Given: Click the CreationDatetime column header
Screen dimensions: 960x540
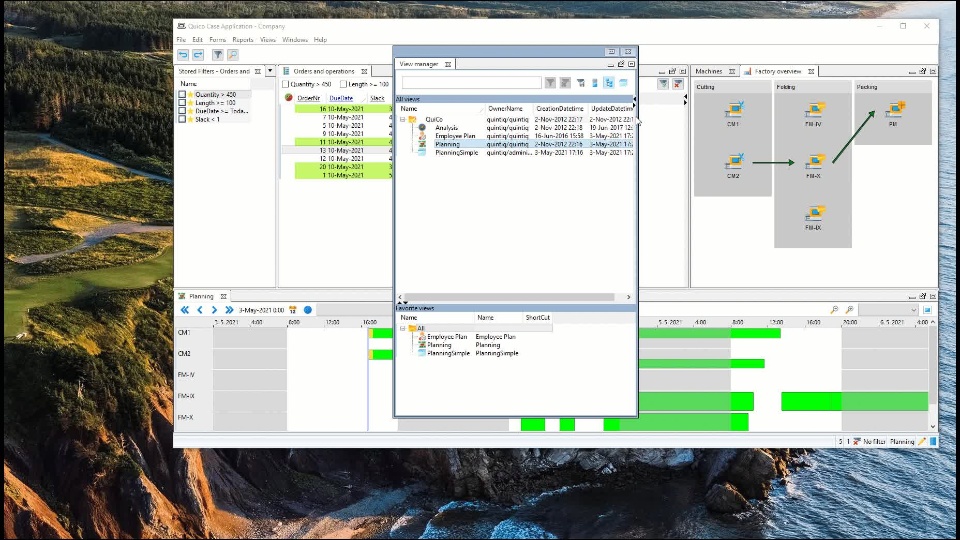Looking at the screenshot, I should [x=560, y=108].
